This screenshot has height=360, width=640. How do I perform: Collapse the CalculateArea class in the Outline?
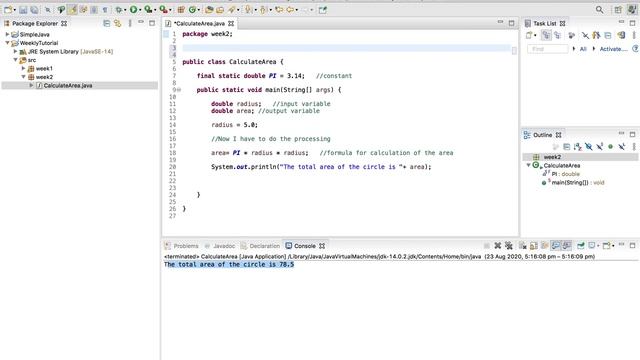click(x=529, y=165)
